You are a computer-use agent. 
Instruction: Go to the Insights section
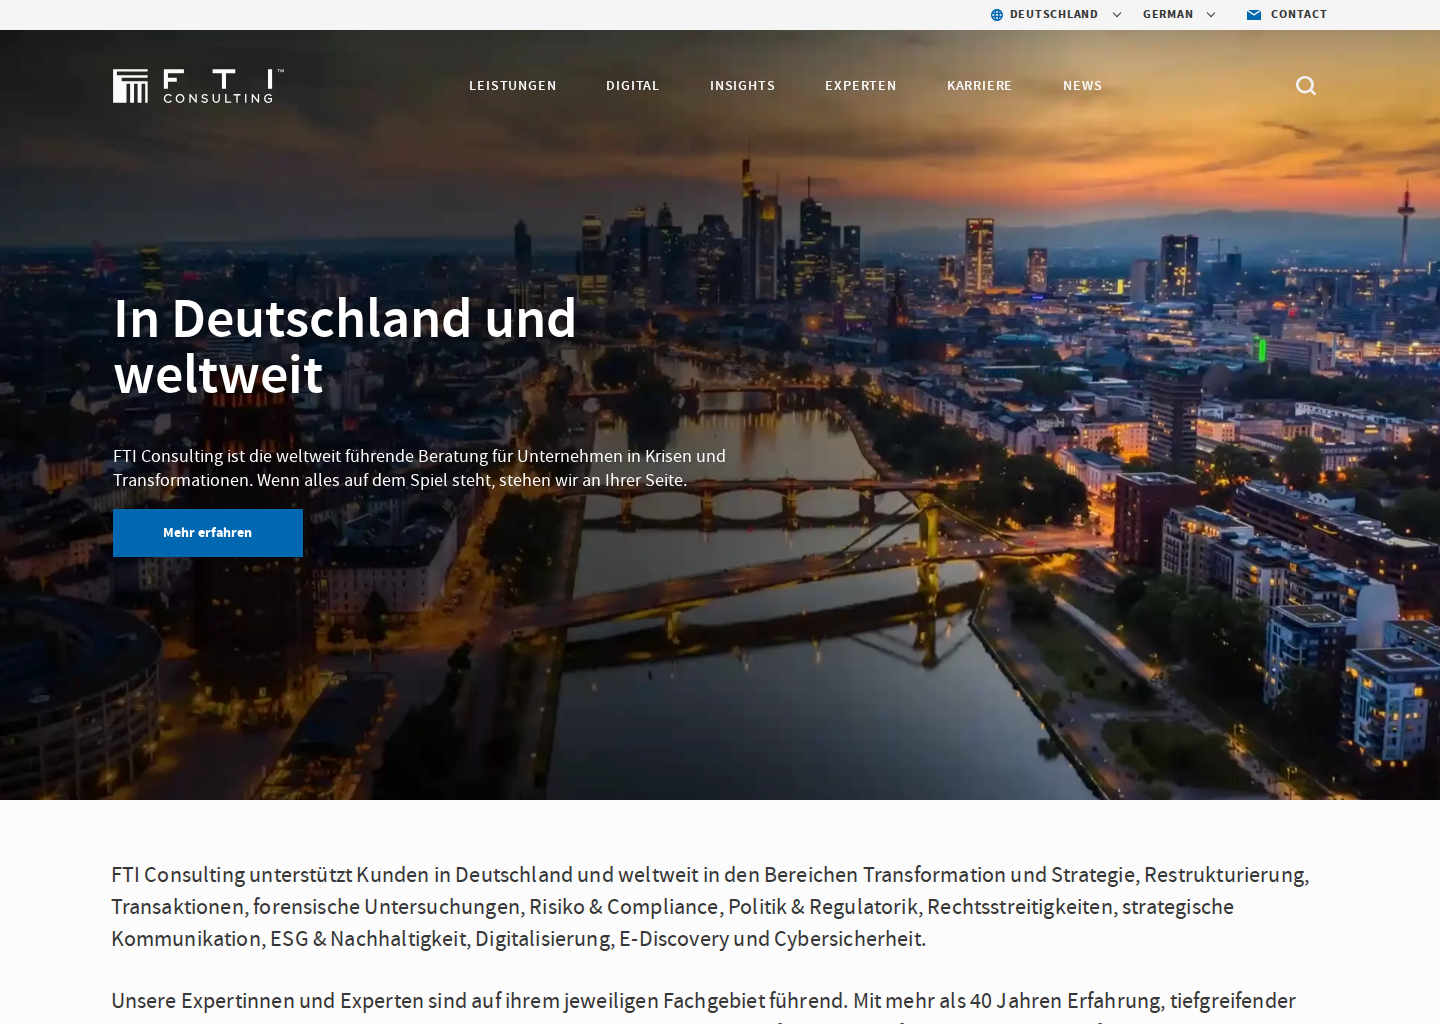[x=742, y=86]
